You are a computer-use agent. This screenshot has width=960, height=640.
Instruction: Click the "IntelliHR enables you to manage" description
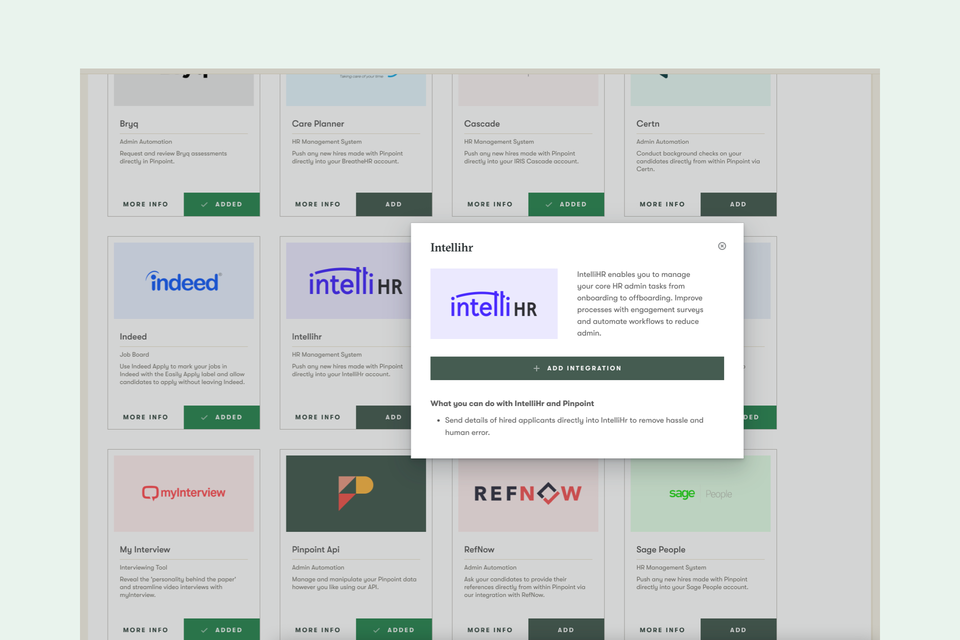[x=640, y=304]
